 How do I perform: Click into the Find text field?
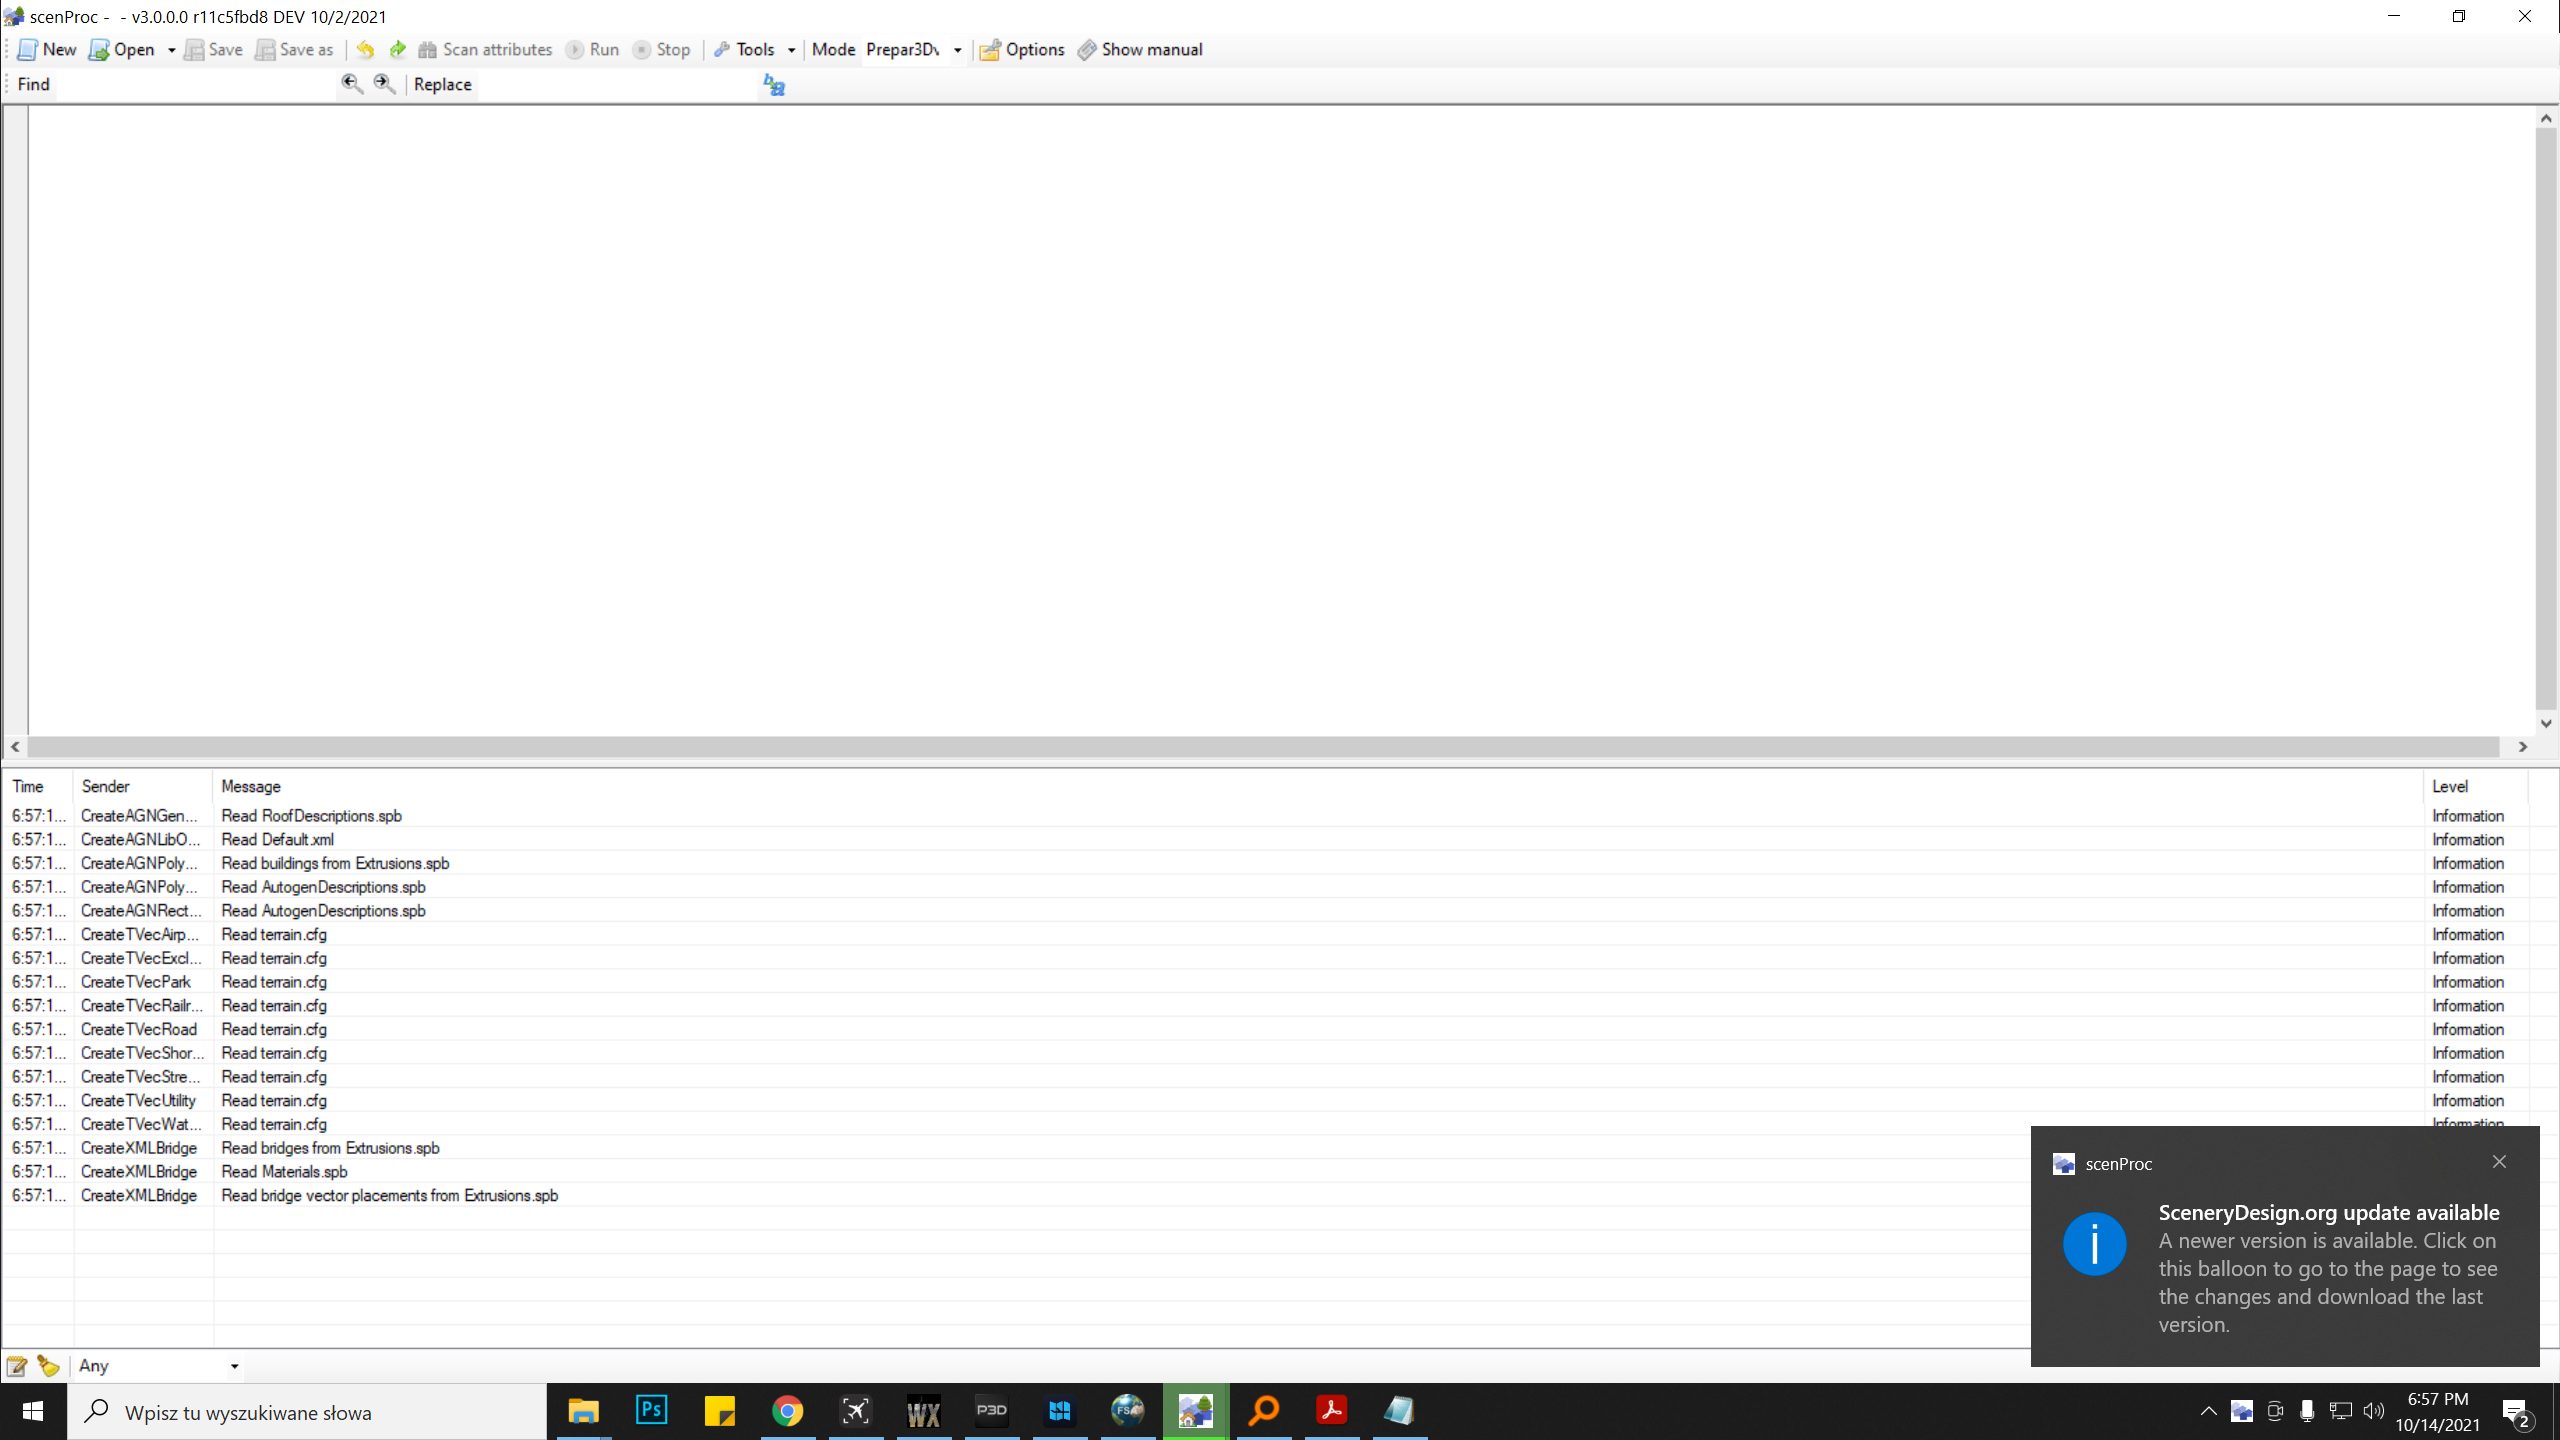pyautogui.click(x=196, y=85)
